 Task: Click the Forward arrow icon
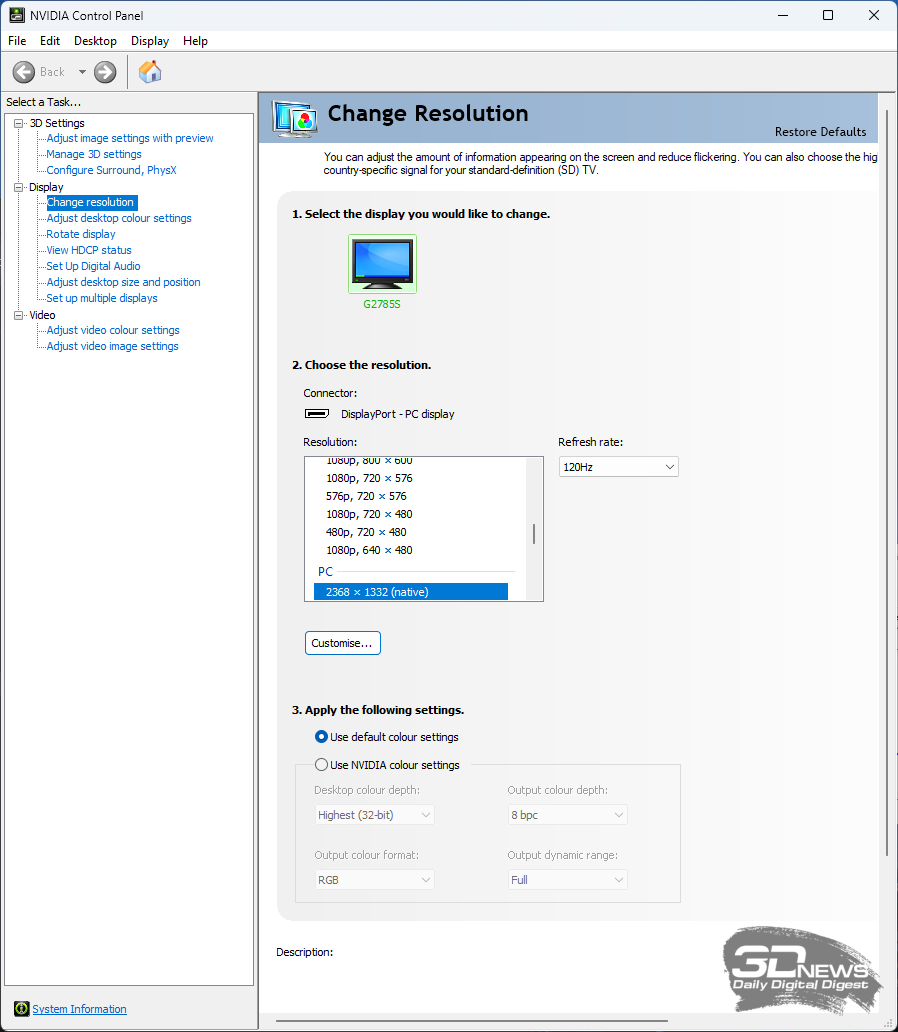[105, 72]
